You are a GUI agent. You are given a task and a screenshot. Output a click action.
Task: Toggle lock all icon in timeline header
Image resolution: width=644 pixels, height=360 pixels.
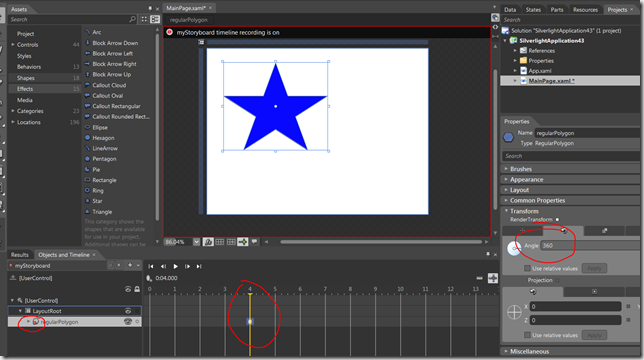[x=137, y=289]
